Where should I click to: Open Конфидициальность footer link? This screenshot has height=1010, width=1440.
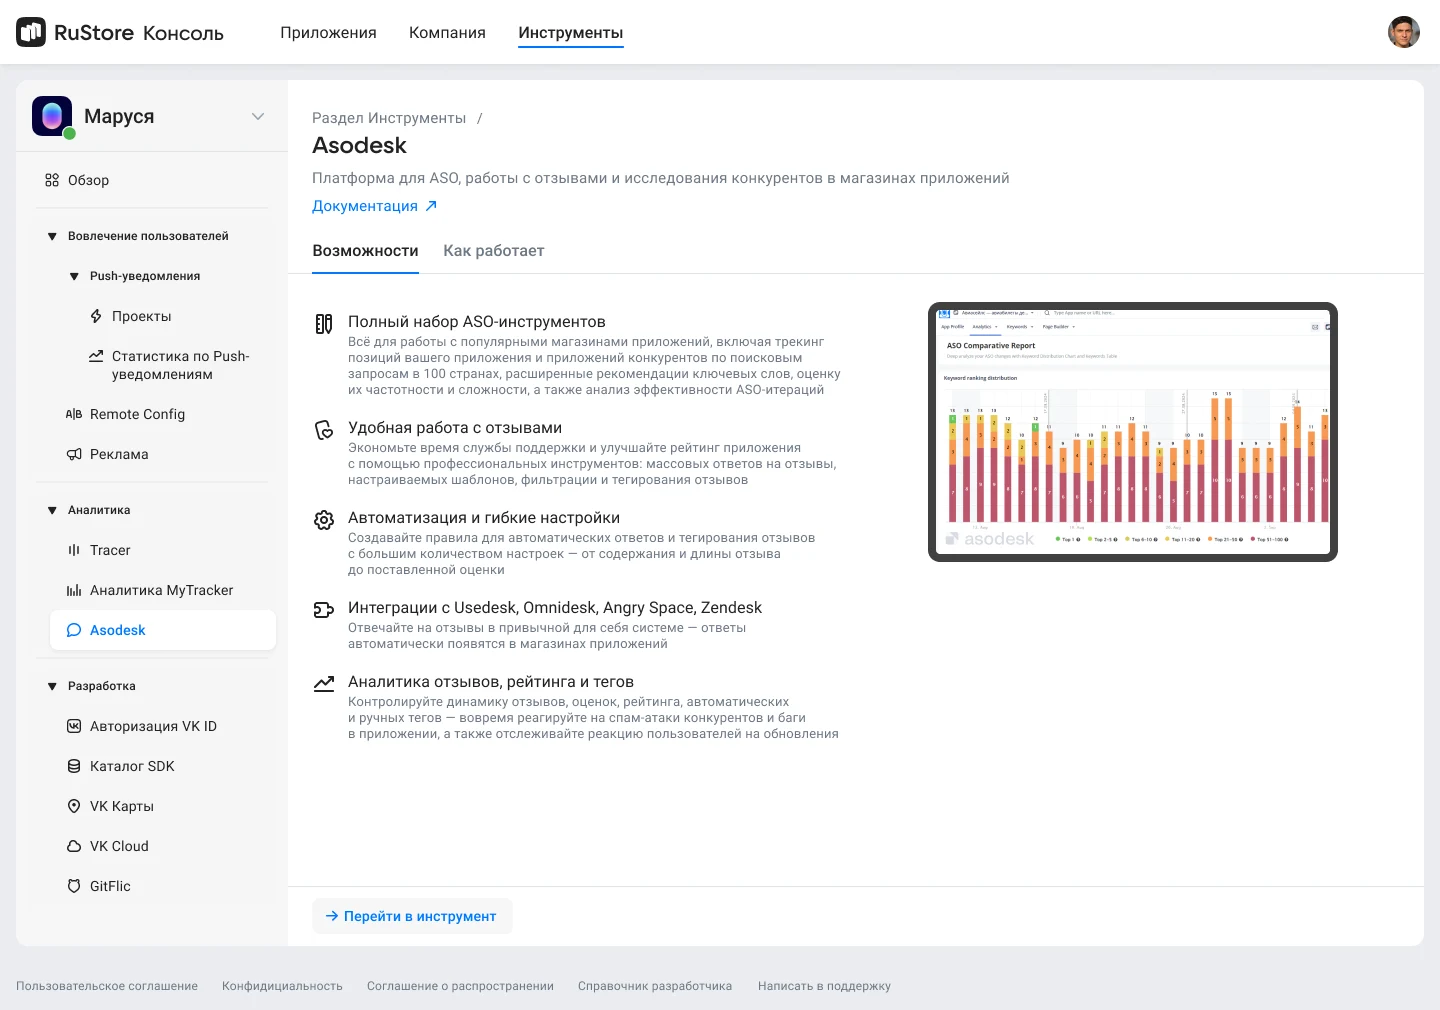click(x=282, y=986)
